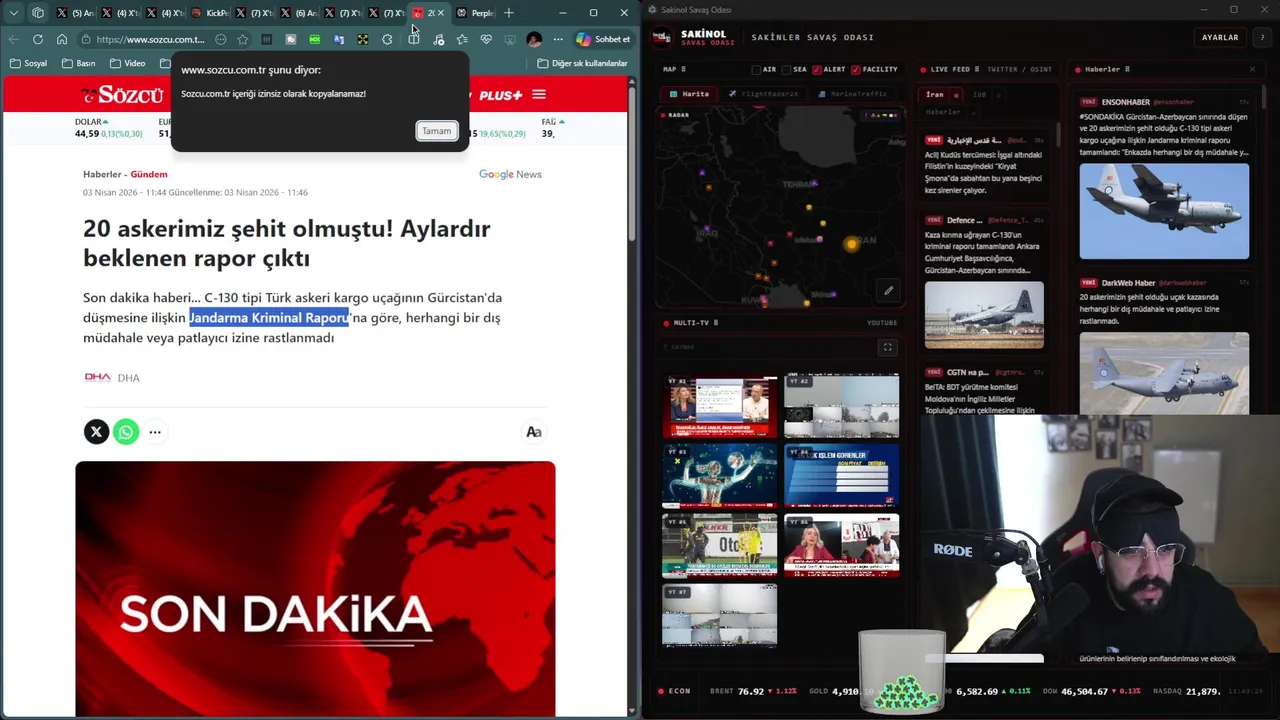Screen dimensions: 1280x720
Task: Open the Video bookmarks folder
Action: point(128,63)
